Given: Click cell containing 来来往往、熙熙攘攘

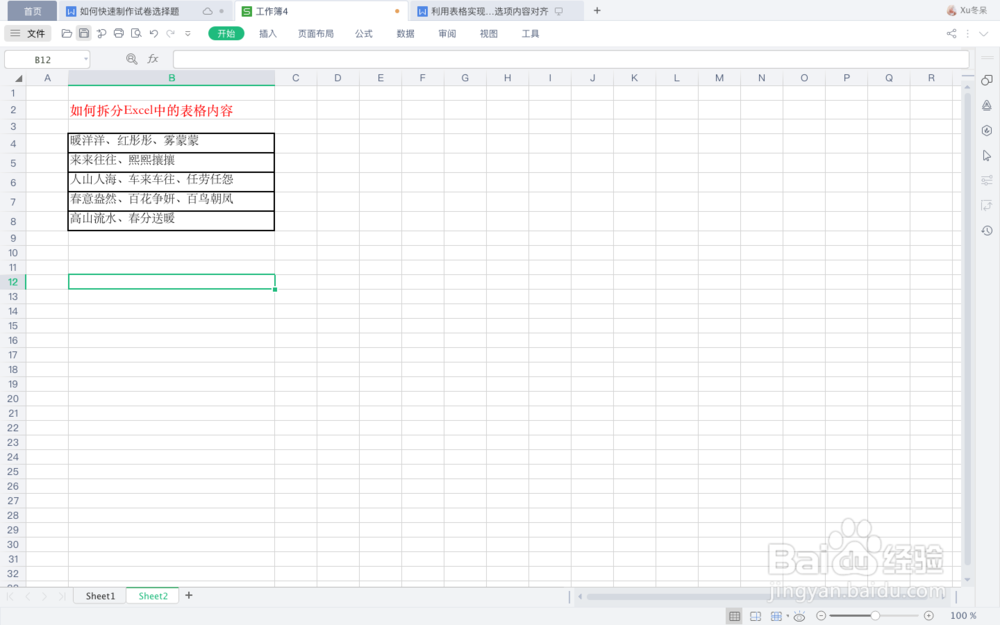Looking at the screenshot, I should pyautogui.click(x=171, y=162).
